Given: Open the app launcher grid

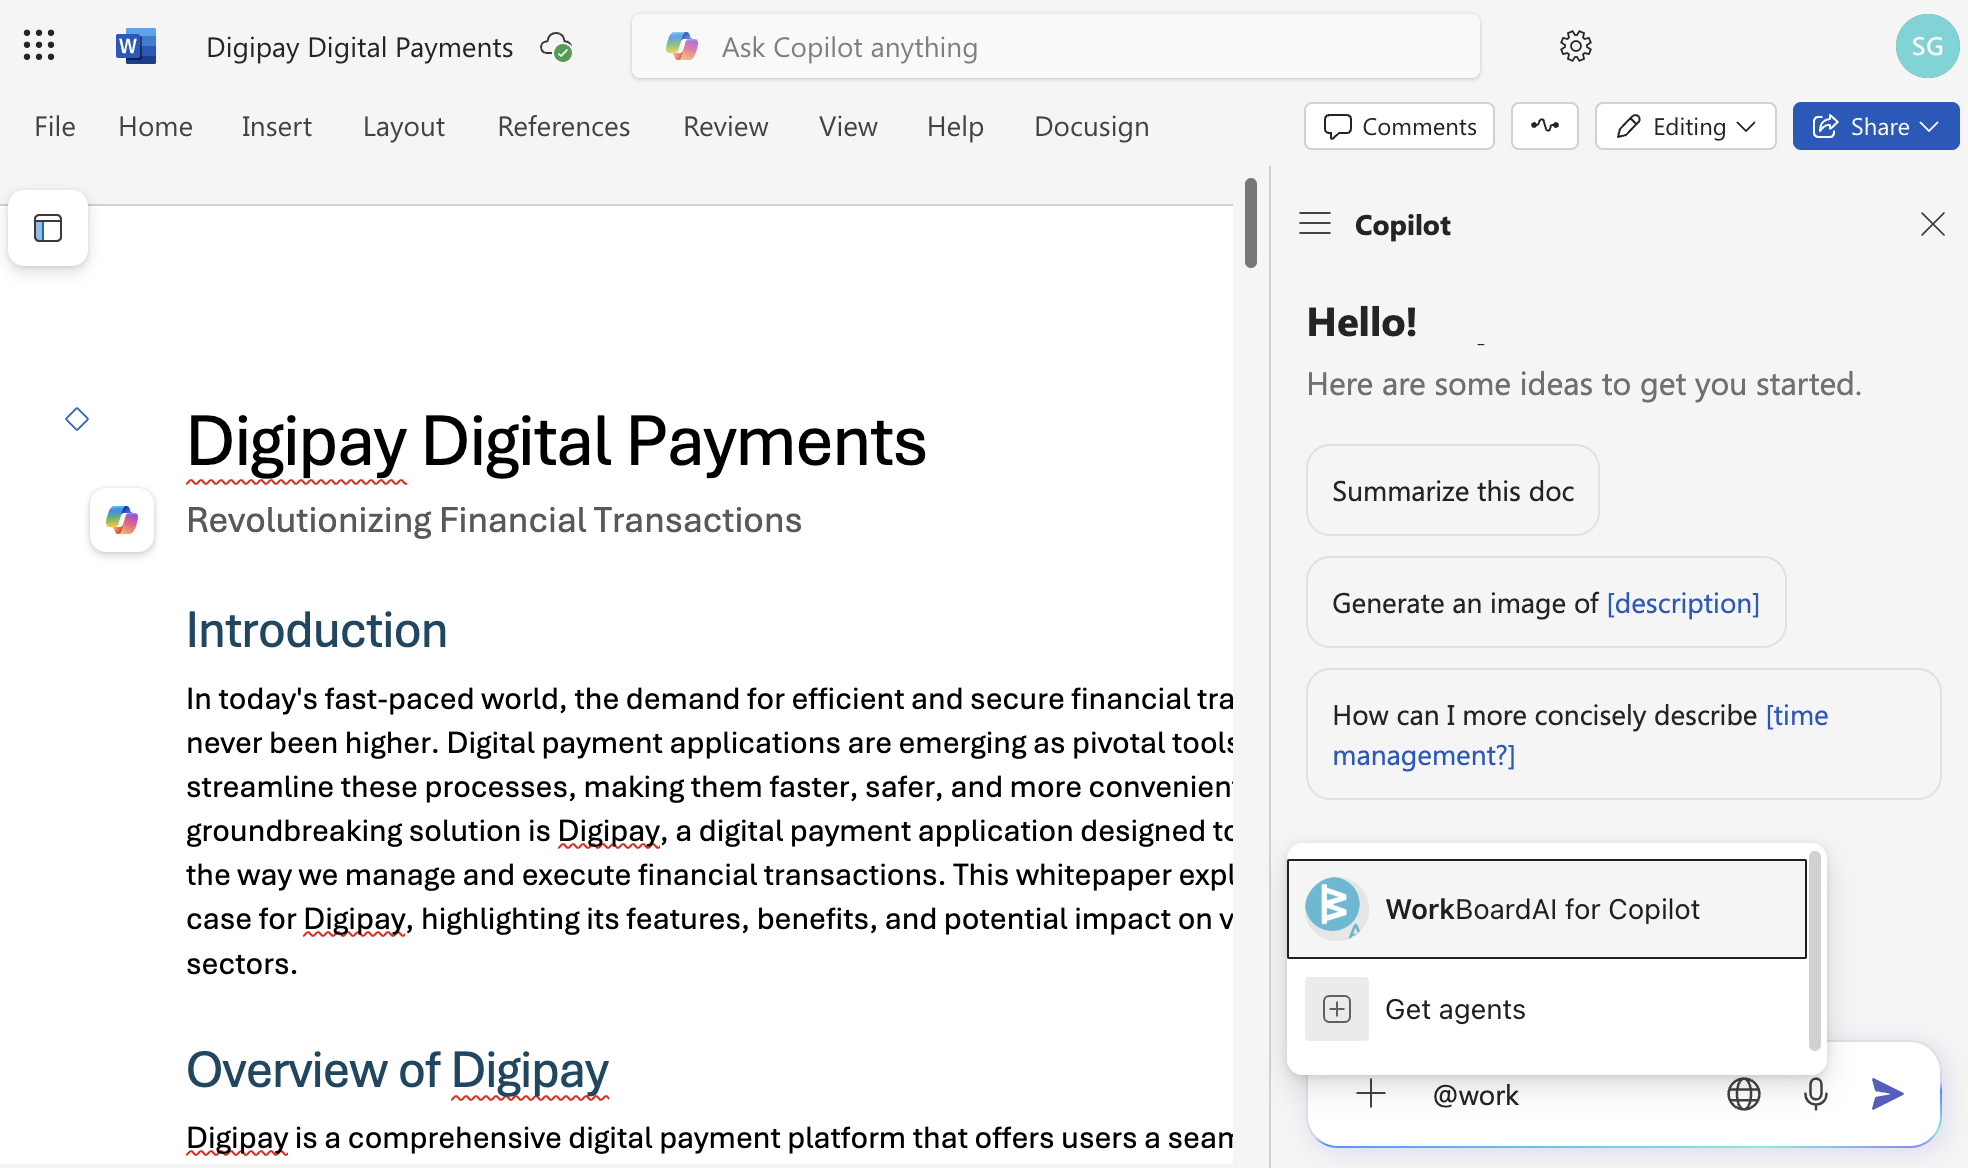Looking at the screenshot, I should 39,45.
